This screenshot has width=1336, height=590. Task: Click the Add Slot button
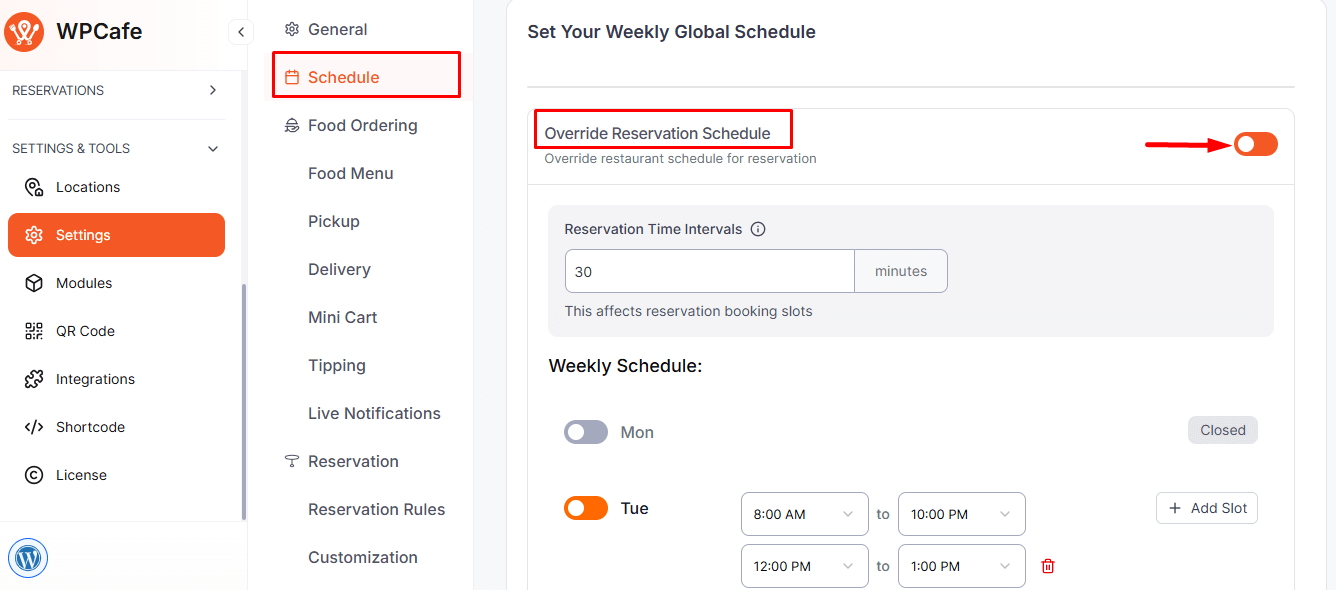1206,508
